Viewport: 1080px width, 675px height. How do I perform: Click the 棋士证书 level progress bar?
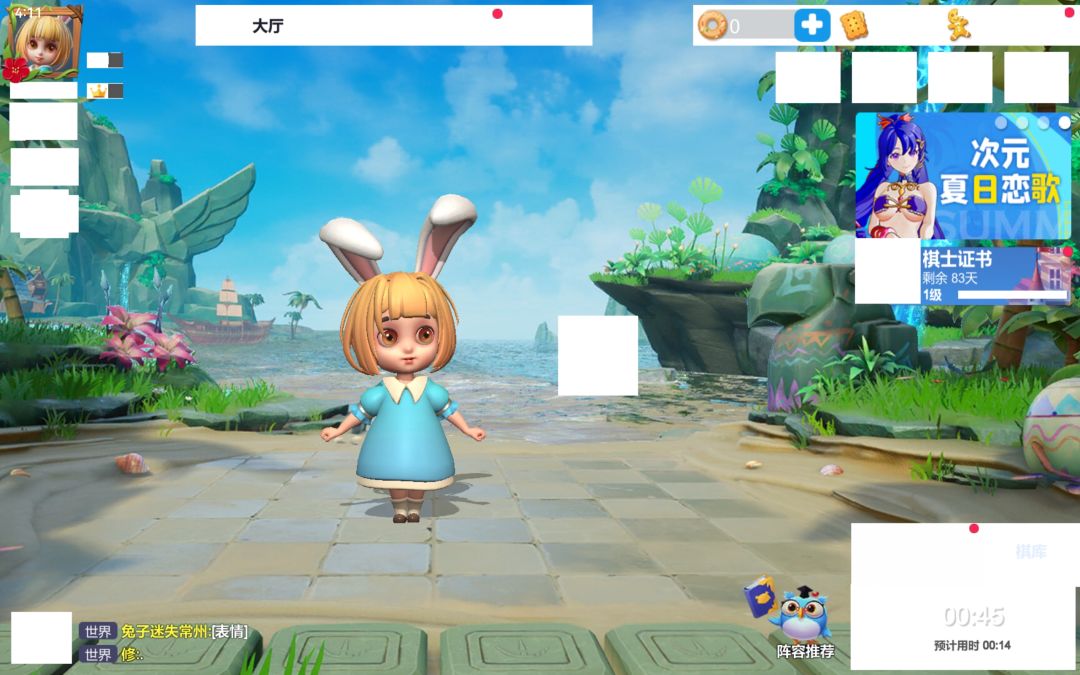pos(1012,295)
